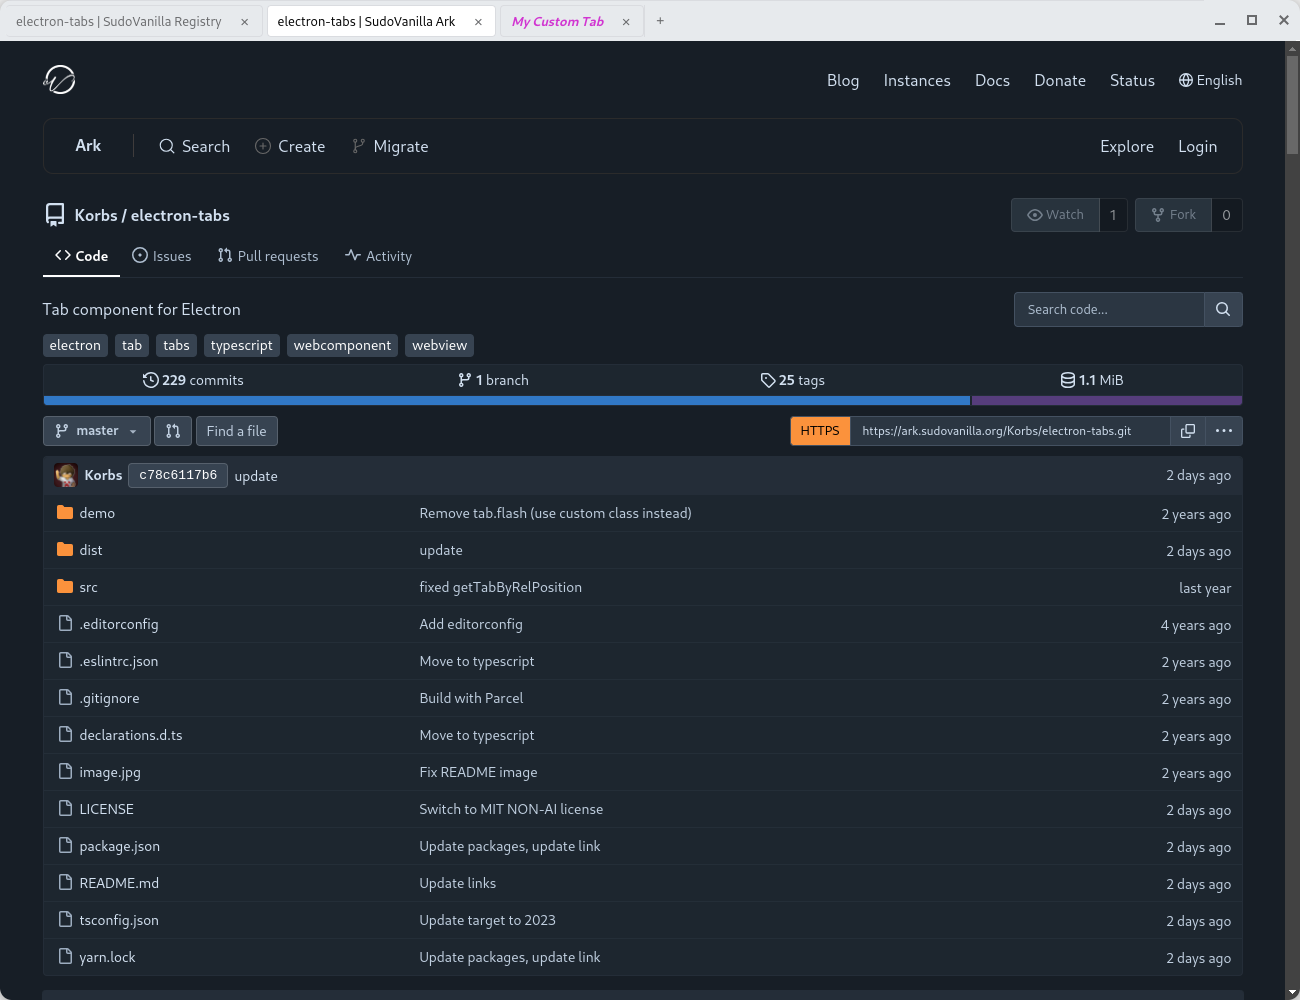Open the .eslintrc.json file
1300x1000 pixels.
click(119, 661)
